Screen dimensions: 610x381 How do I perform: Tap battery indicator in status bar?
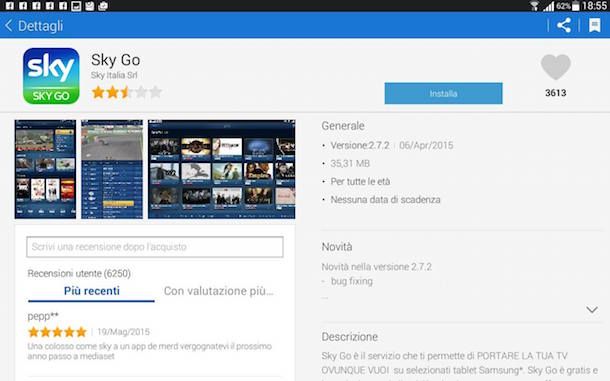tap(575, 6)
